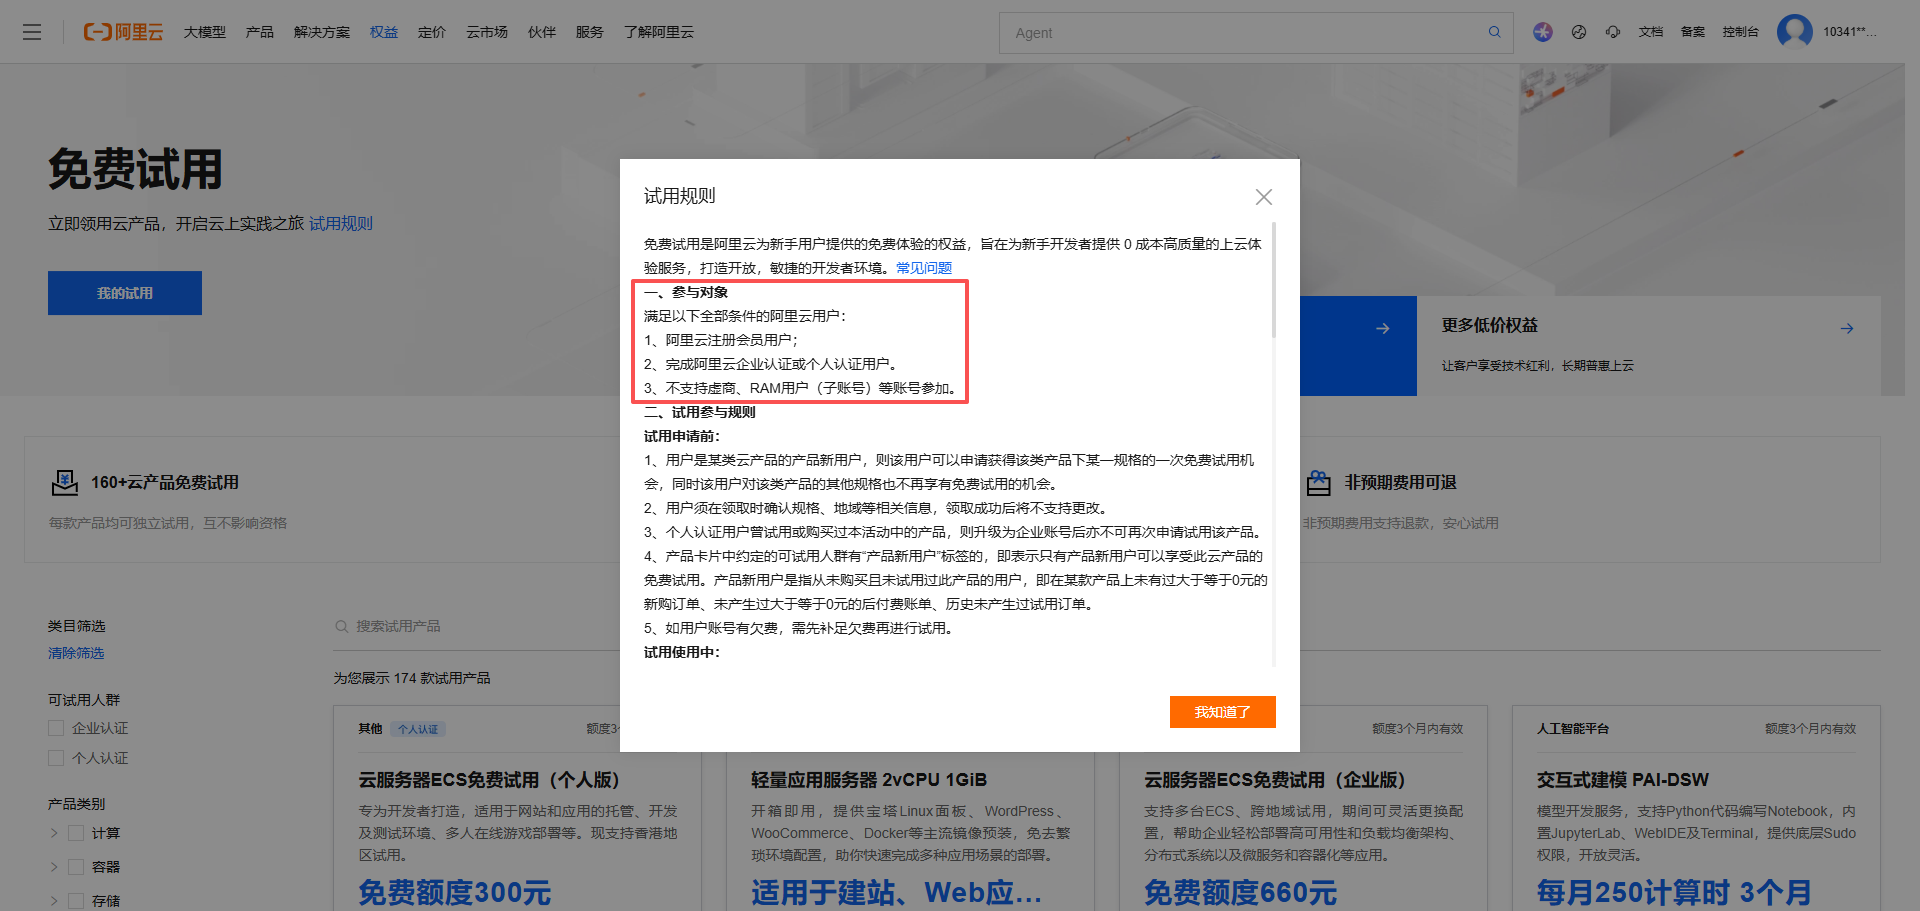The height and width of the screenshot is (911, 1920).
Task: Click the user avatar icon
Action: click(1795, 31)
